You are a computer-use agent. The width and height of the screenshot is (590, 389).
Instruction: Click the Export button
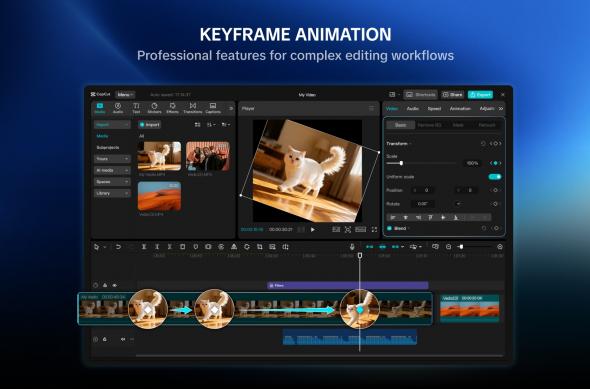[481, 95]
